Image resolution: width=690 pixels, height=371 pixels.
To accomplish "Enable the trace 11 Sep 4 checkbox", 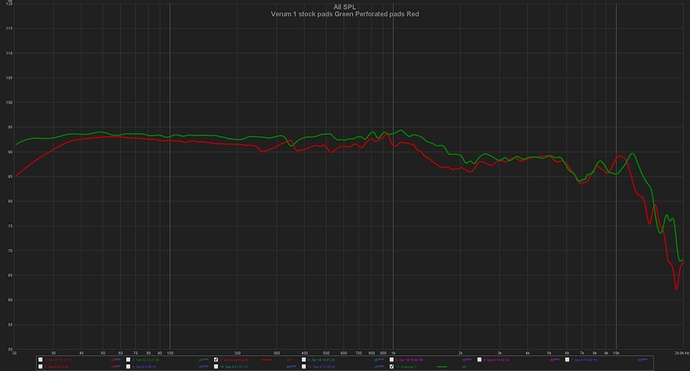I will (x=304, y=367).
